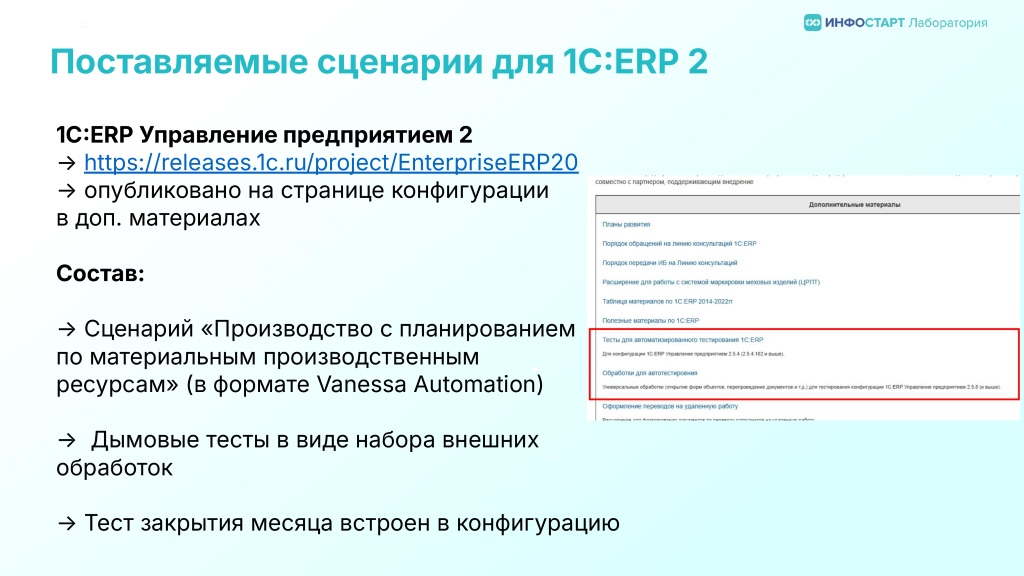Click the "ИНФОСТАРТ Лаборатория" brand text

(x=906, y=23)
